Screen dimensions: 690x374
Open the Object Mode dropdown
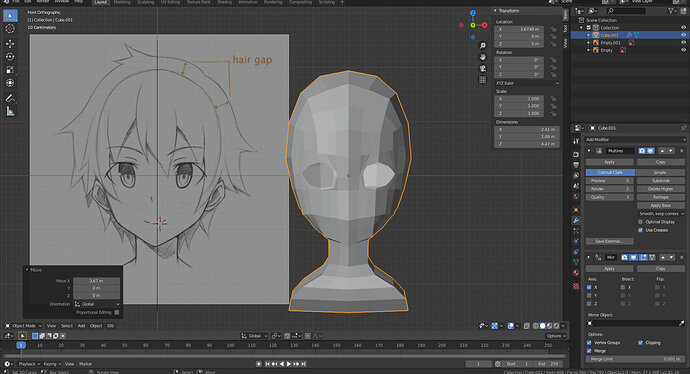(23, 326)
